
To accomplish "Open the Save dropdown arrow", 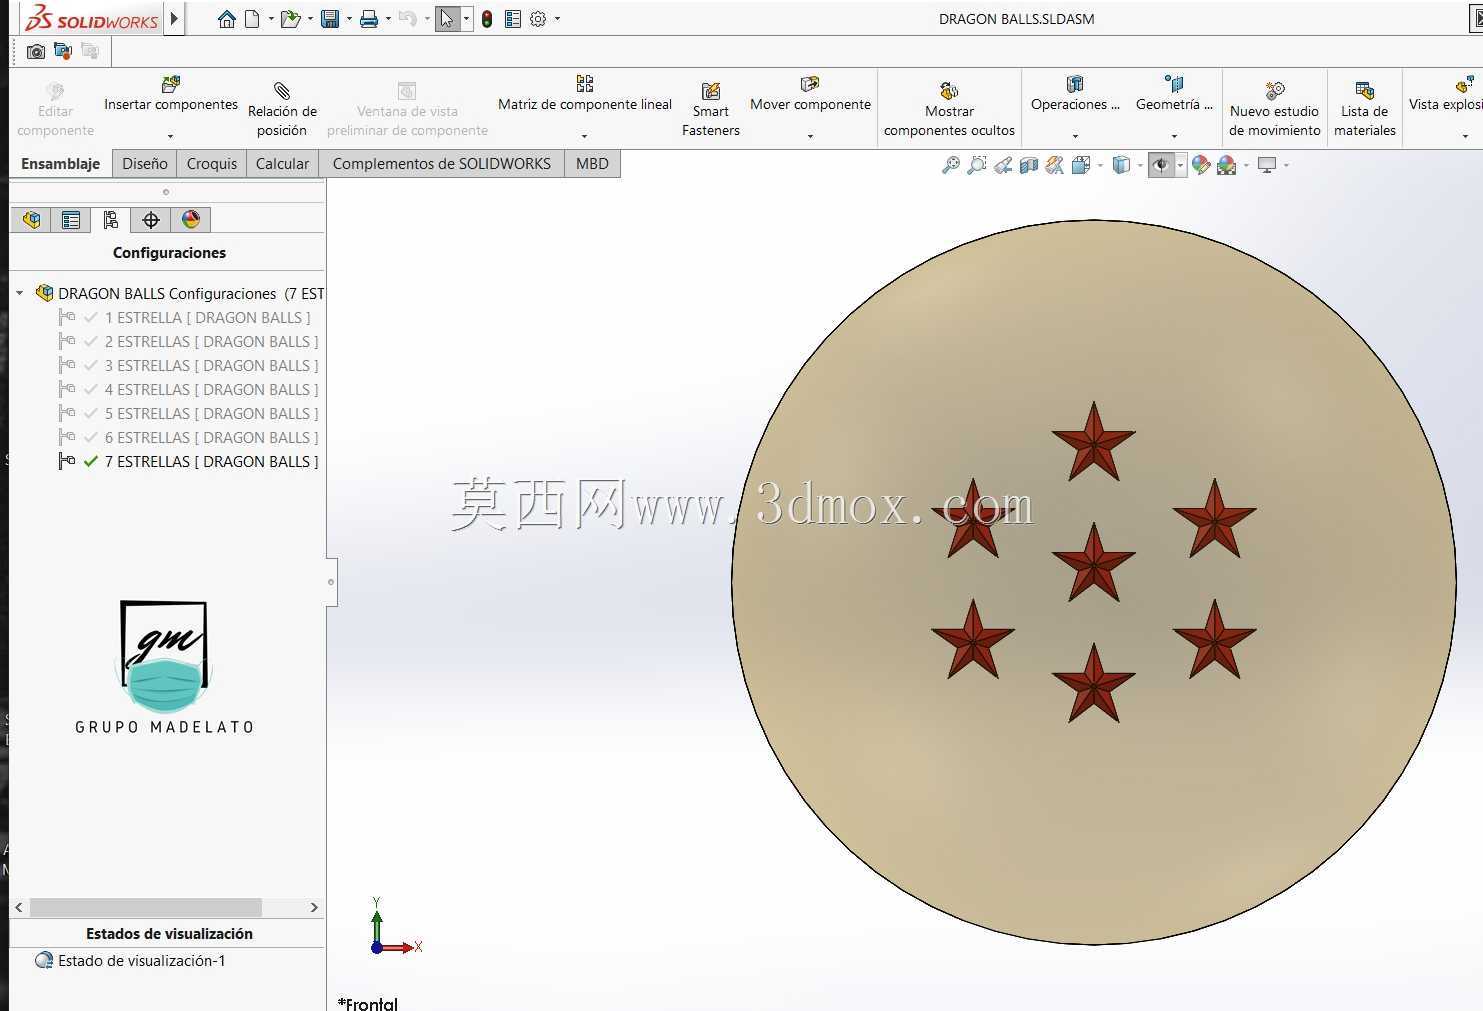I will pyautogui.click(x=348, y=19).
